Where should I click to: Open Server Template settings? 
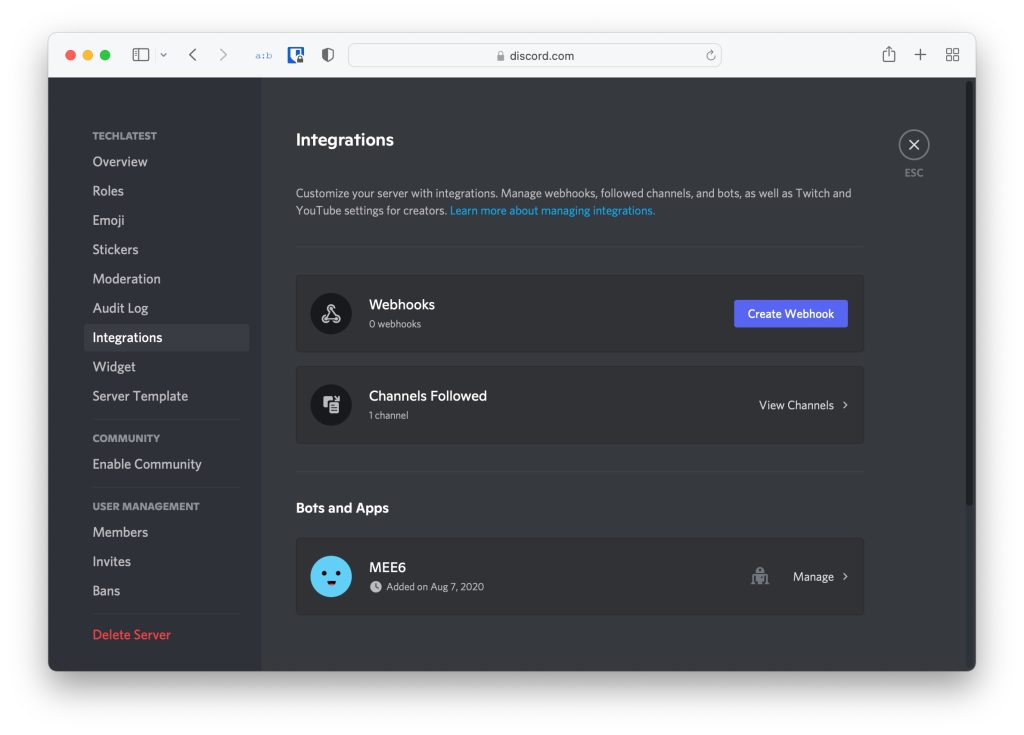coord(167,397)
